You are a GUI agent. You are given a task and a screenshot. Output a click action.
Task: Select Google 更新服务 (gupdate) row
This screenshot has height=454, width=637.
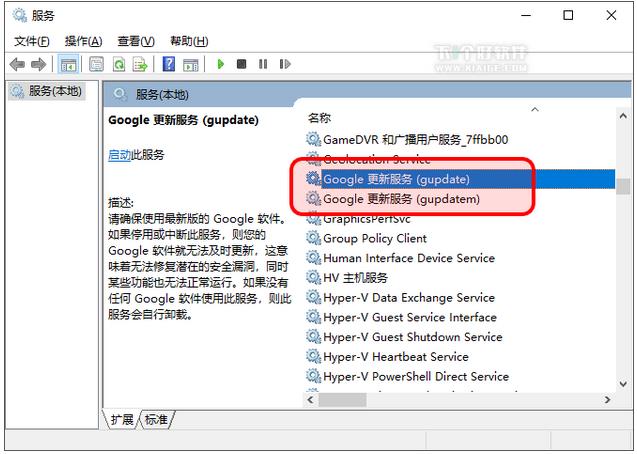(x=460, y=179)
